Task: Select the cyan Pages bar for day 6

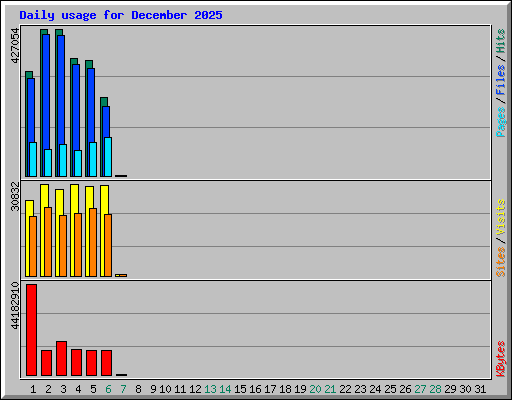Action: click(108, 157)
